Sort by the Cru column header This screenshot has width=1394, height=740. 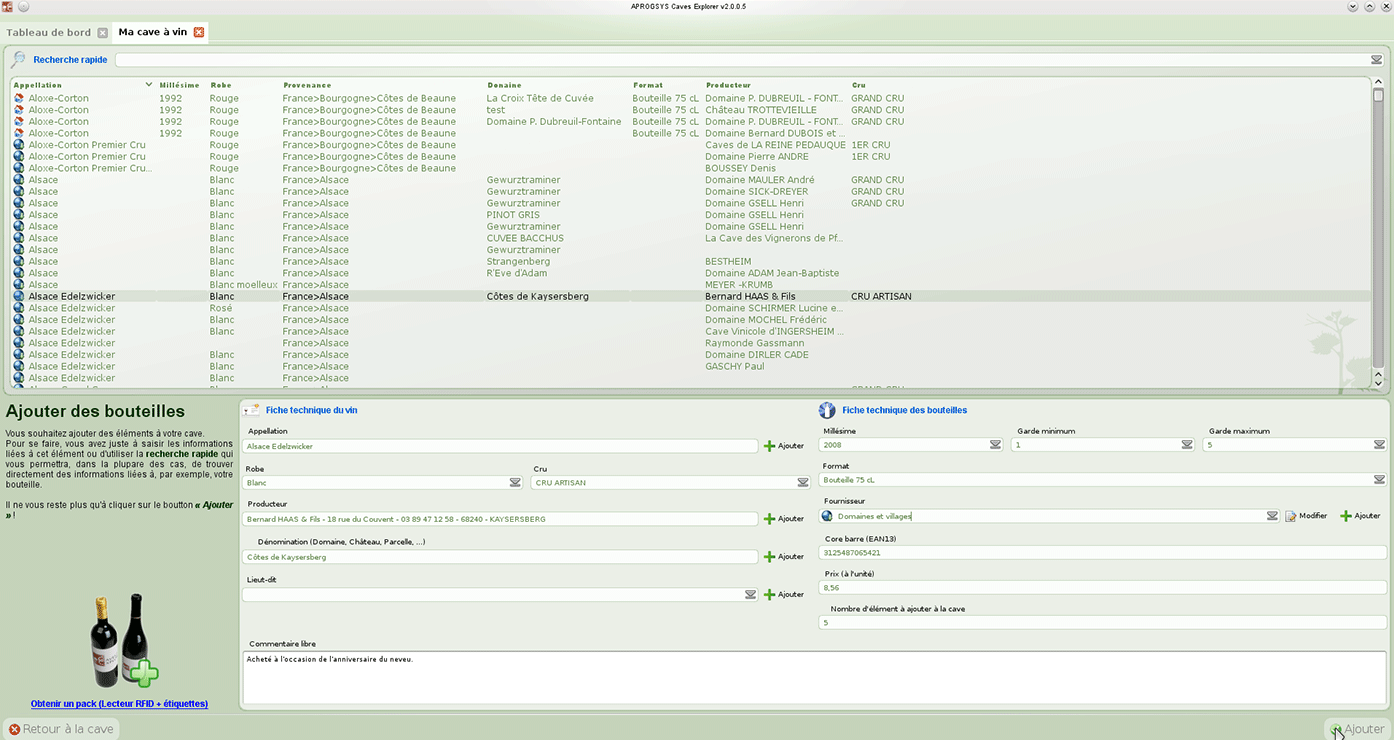[858, 85]
